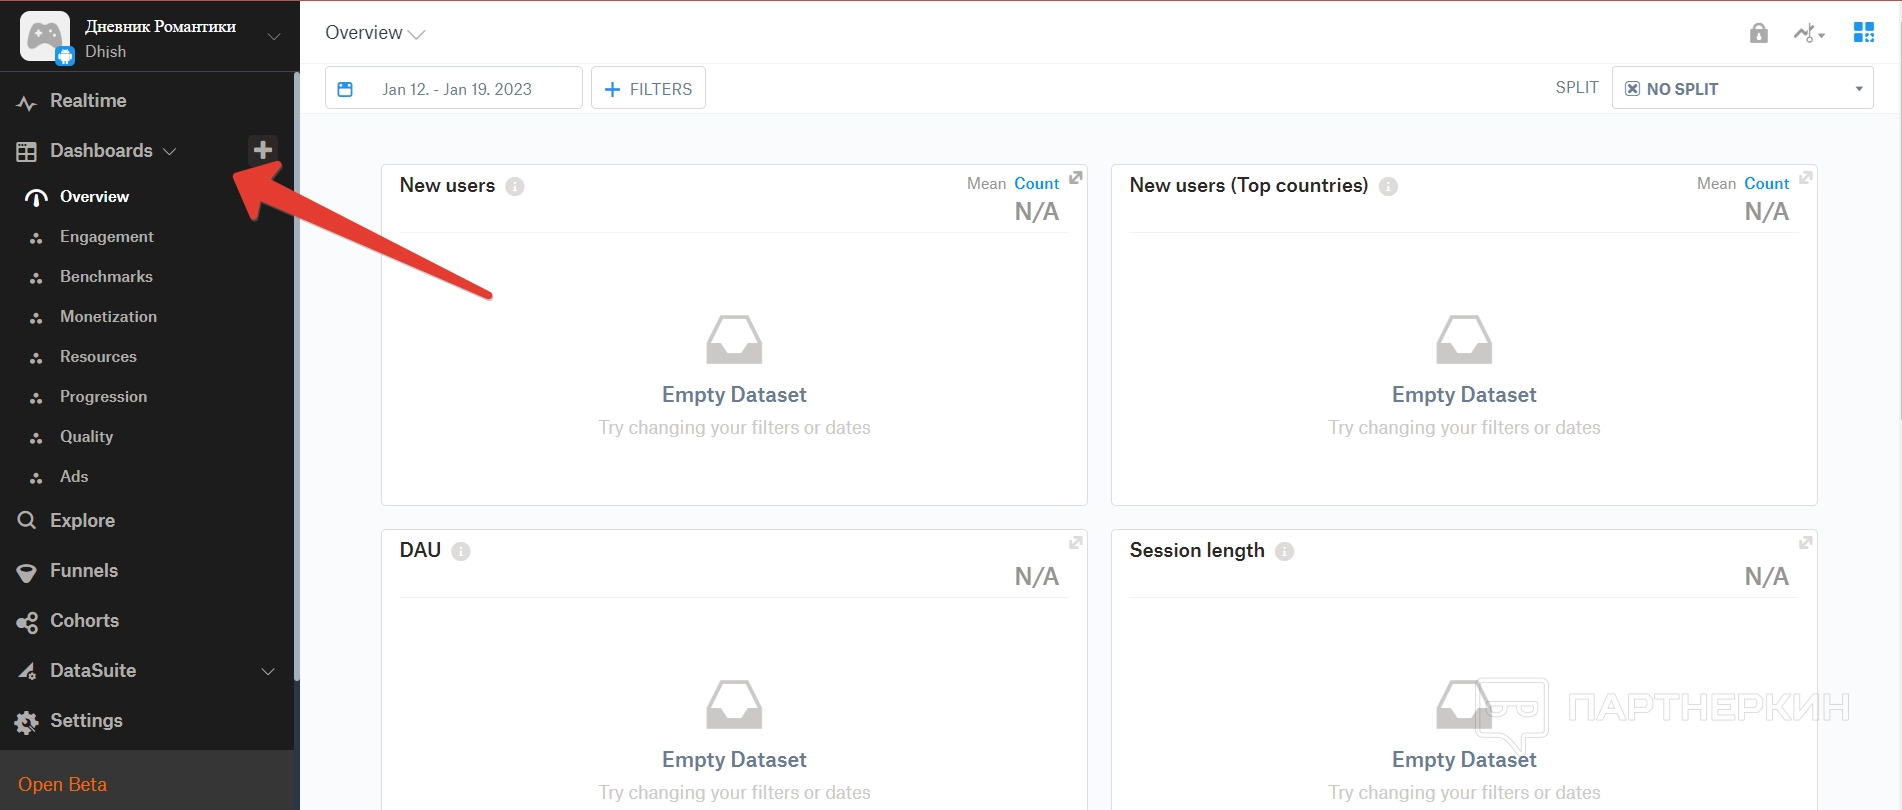Open the game selector chevron dropdown
The image size is (1902, 810).
tap(273, 37)
